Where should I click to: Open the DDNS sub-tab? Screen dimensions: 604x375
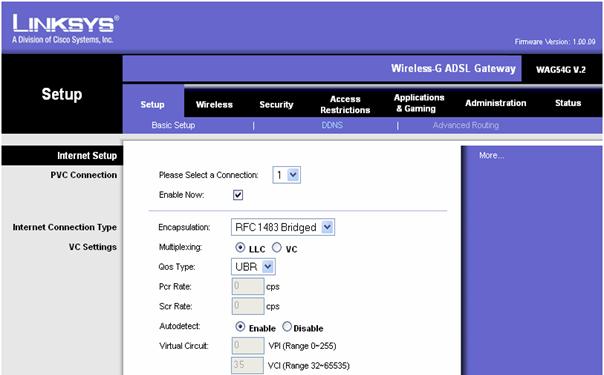tap(332, 125)
